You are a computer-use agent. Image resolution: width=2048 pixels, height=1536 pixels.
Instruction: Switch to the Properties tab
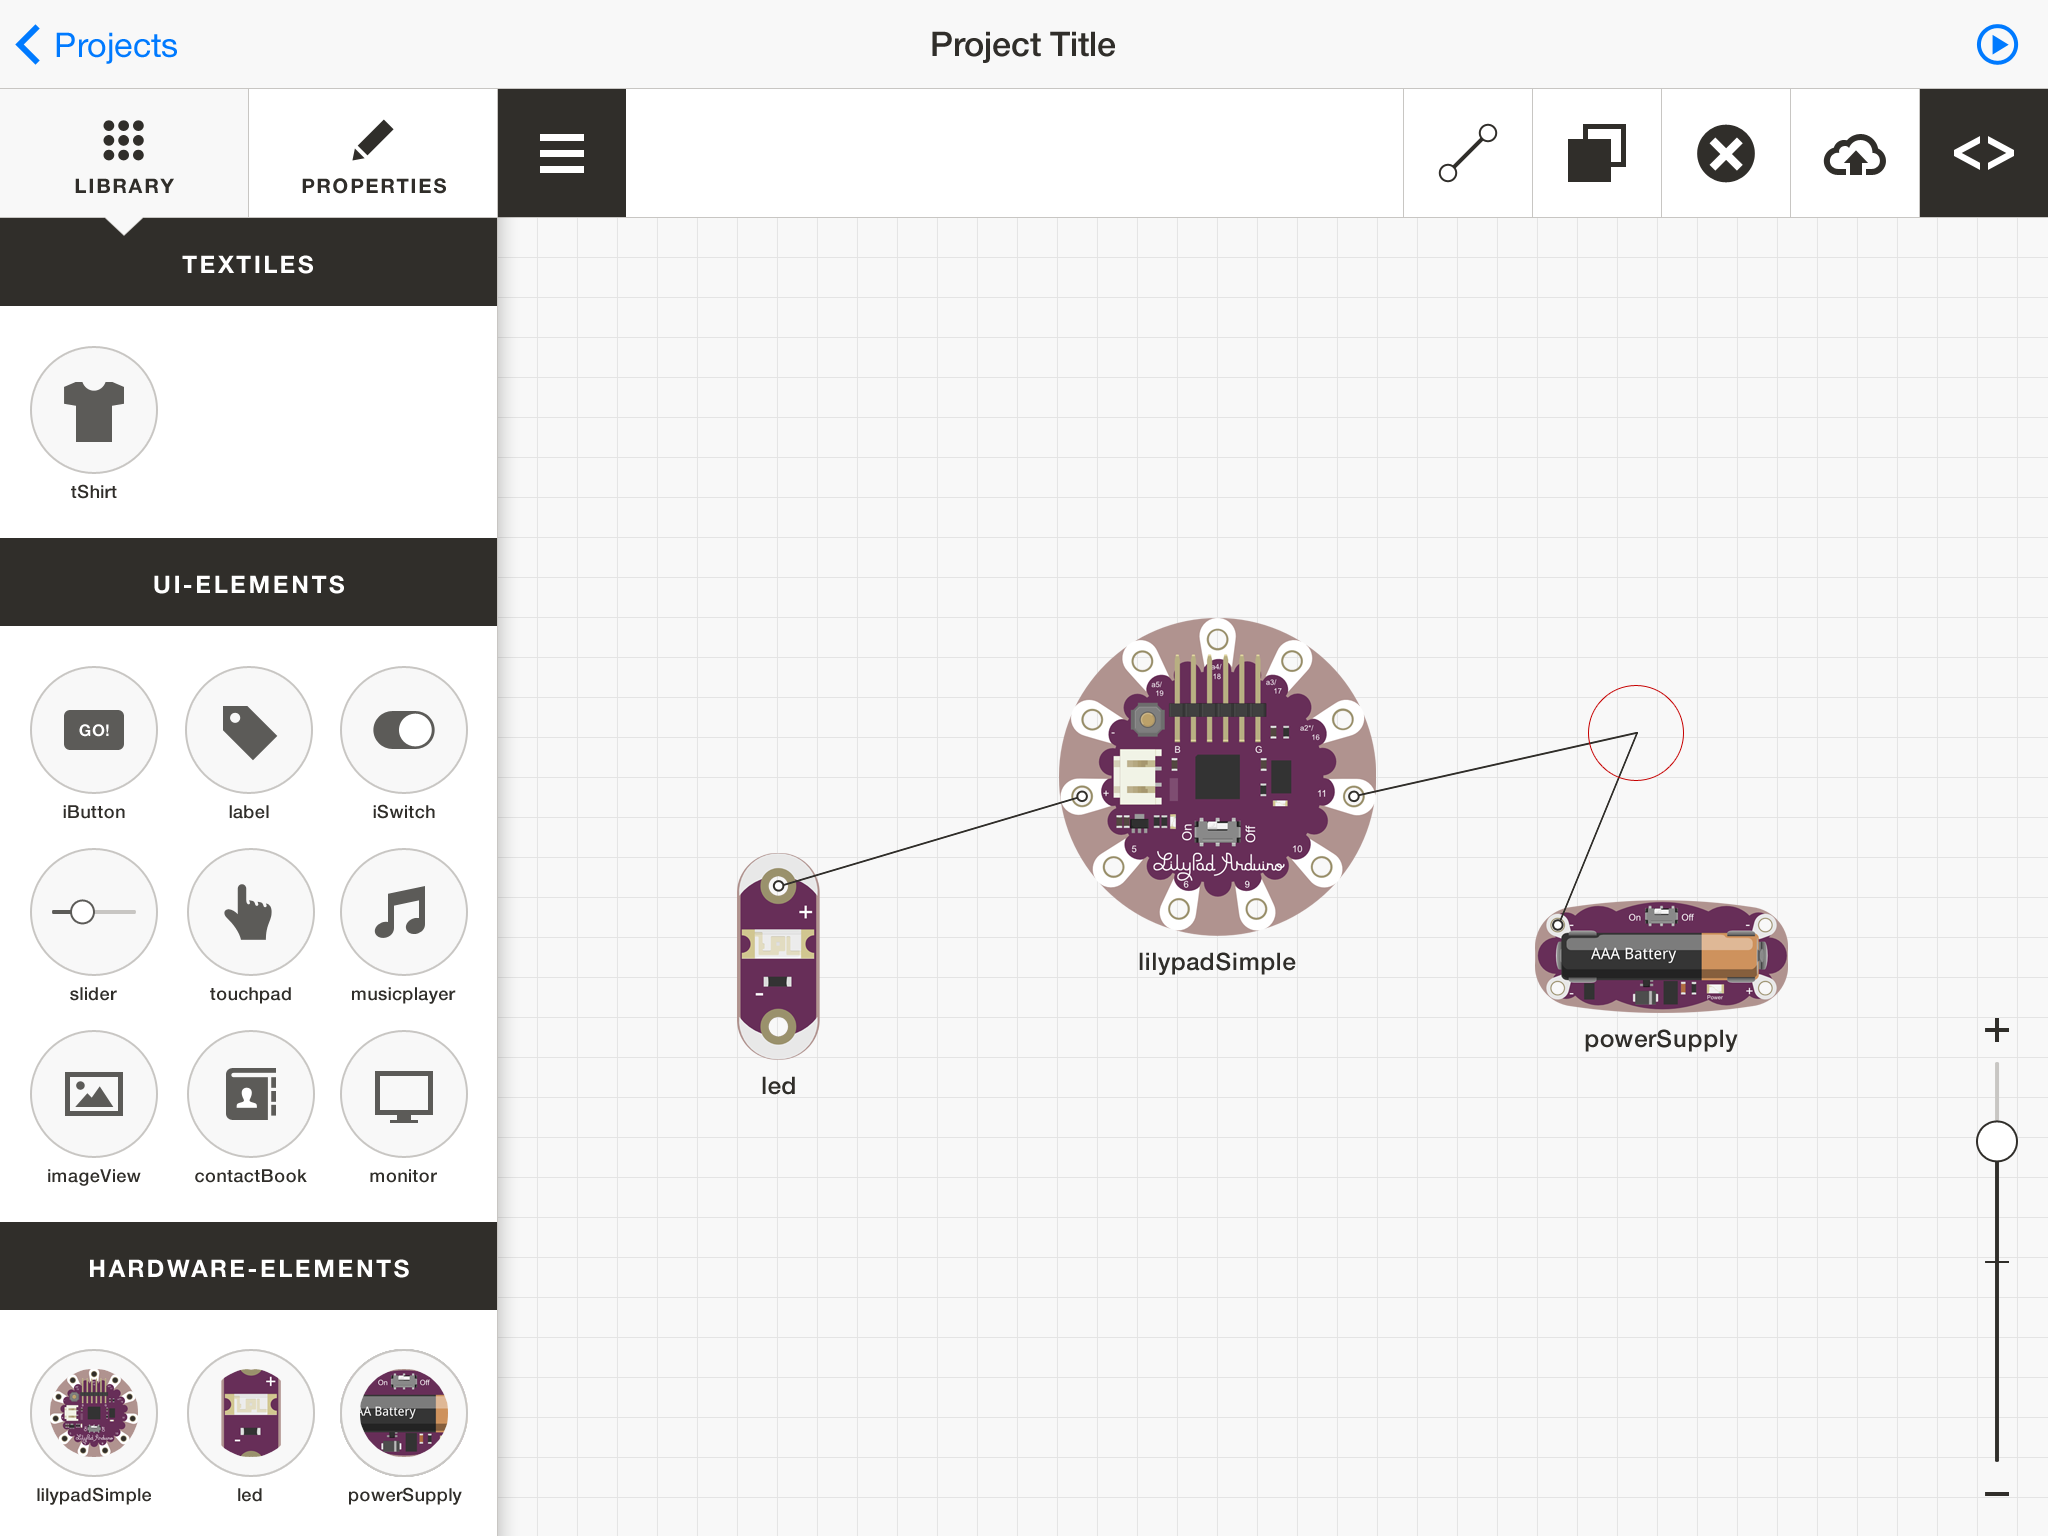(373, 153)
